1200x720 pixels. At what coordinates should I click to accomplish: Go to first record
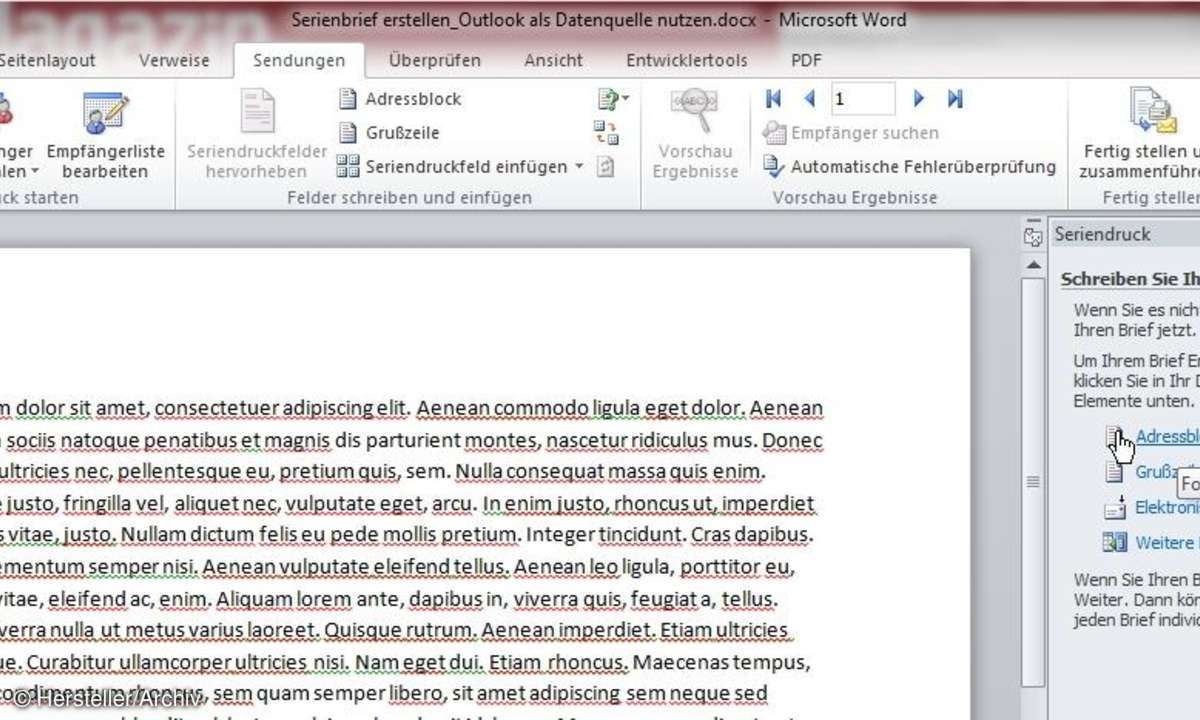click(773, 98)
